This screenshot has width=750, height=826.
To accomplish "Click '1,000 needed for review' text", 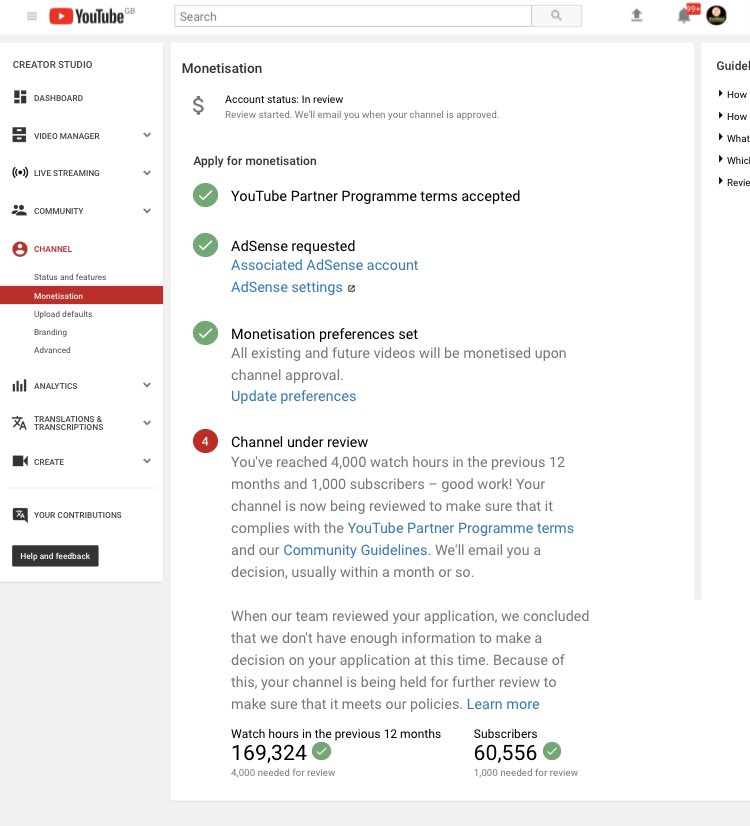I will pyautogui.click(x=526, y=772).
